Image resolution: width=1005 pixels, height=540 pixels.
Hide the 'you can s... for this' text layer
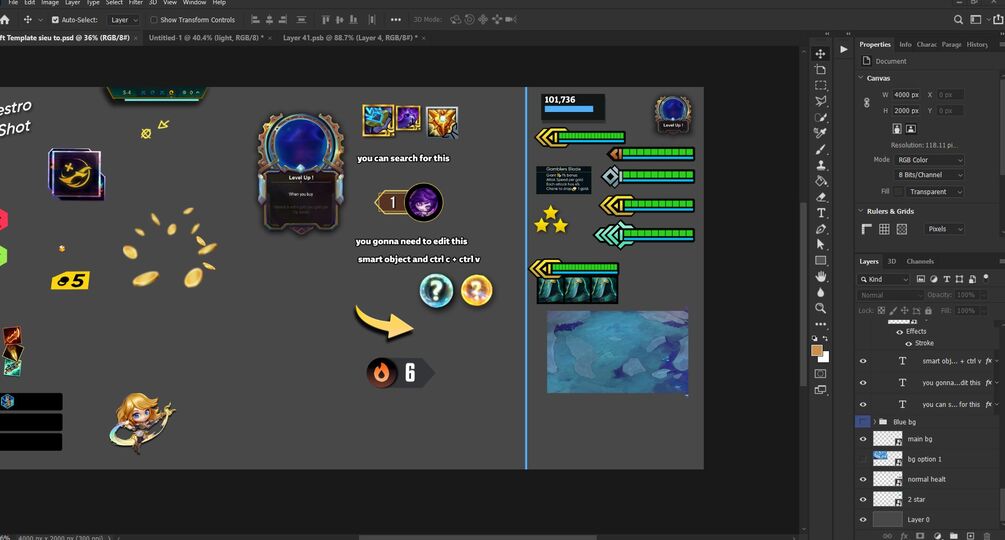[x=863, y=404]
